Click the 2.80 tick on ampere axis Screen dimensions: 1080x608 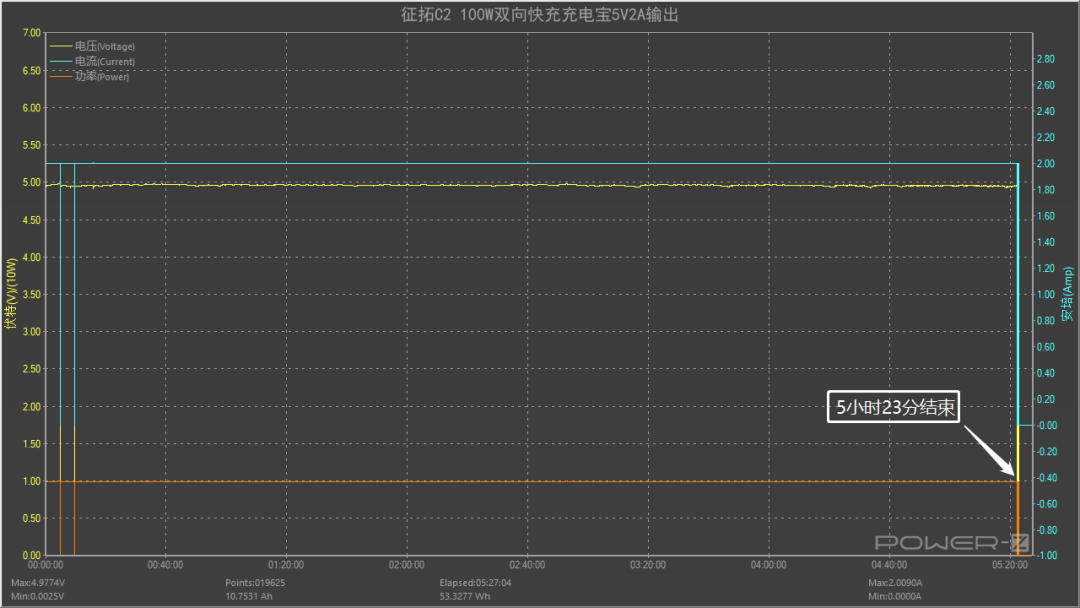pos(1046,59)
